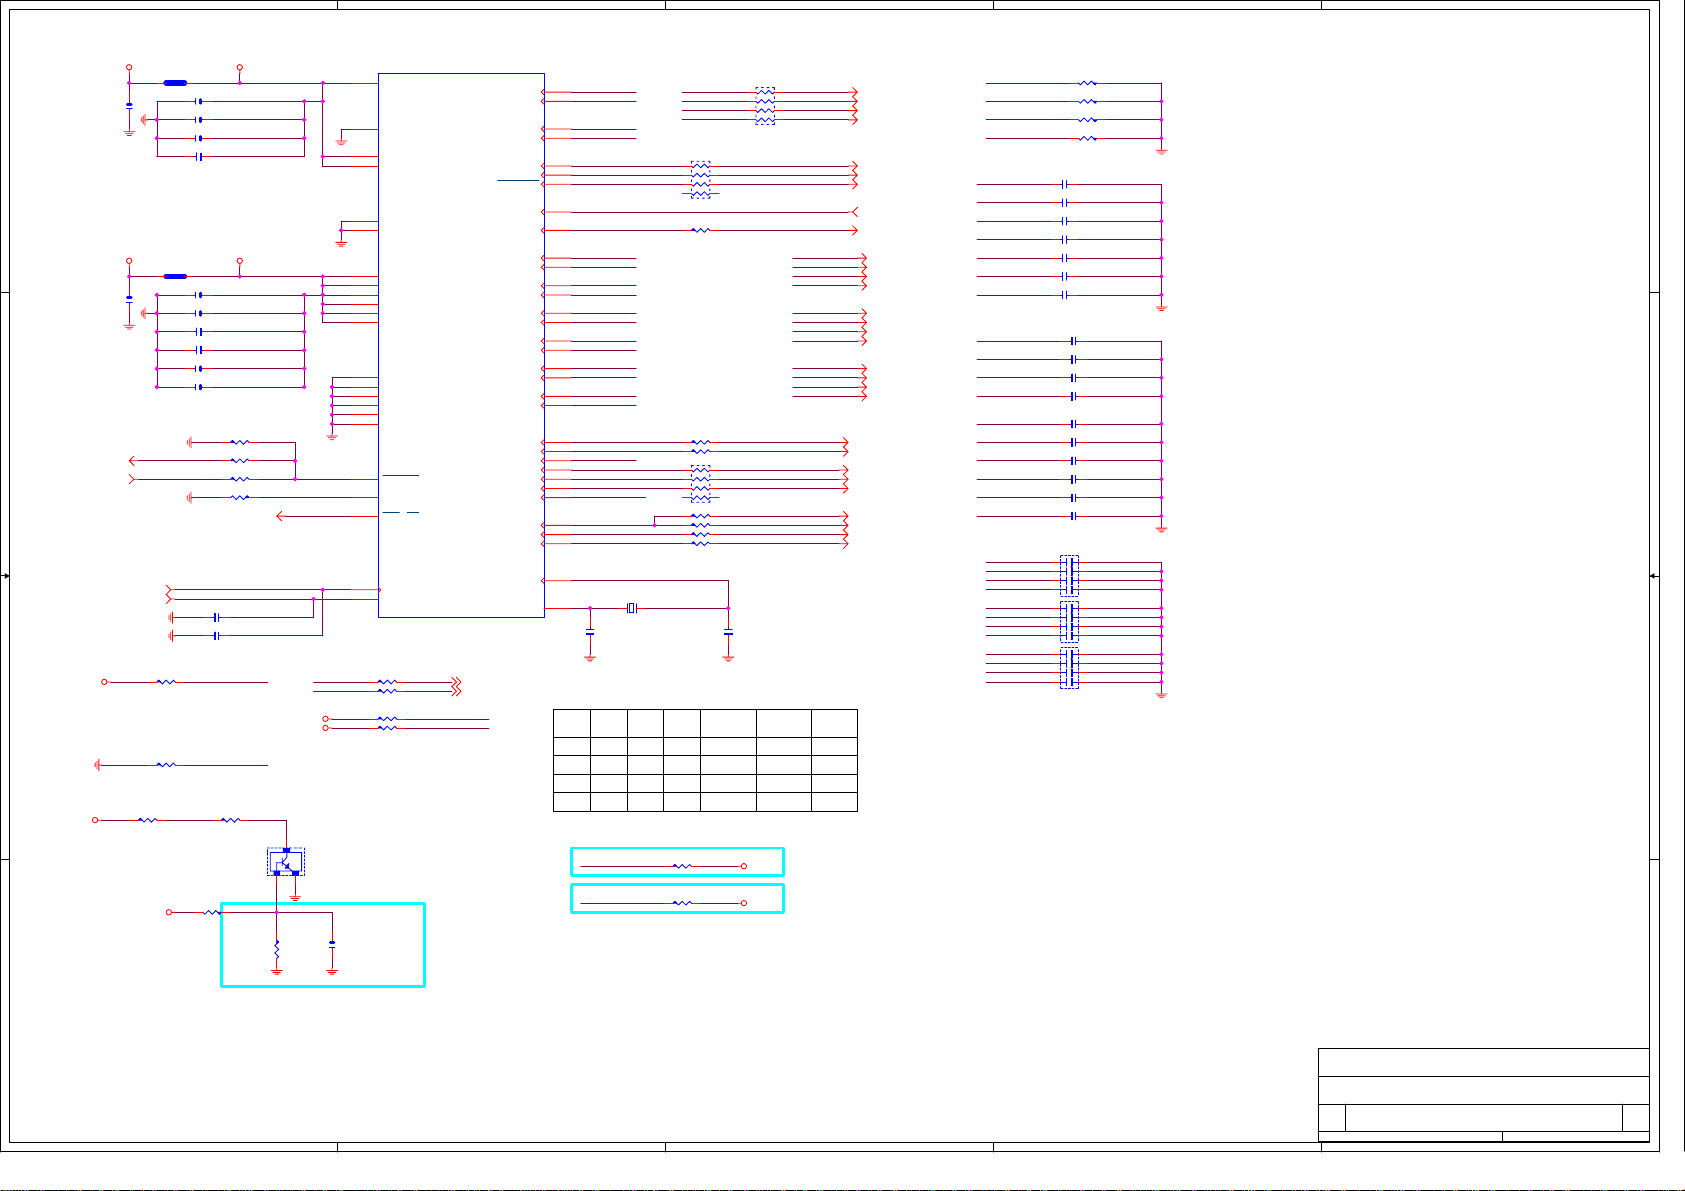
Task: Click the ground symbol beside the transistor emitter
Action: 295,897
